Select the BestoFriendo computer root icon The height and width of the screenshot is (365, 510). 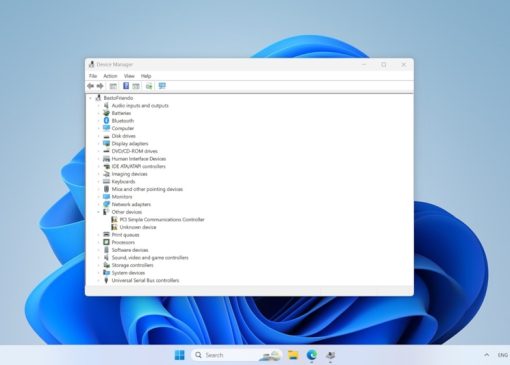point(98,98)
